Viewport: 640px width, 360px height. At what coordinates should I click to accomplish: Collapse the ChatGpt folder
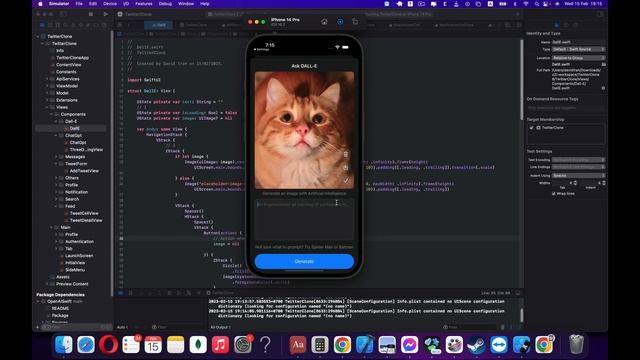point(56,136)
